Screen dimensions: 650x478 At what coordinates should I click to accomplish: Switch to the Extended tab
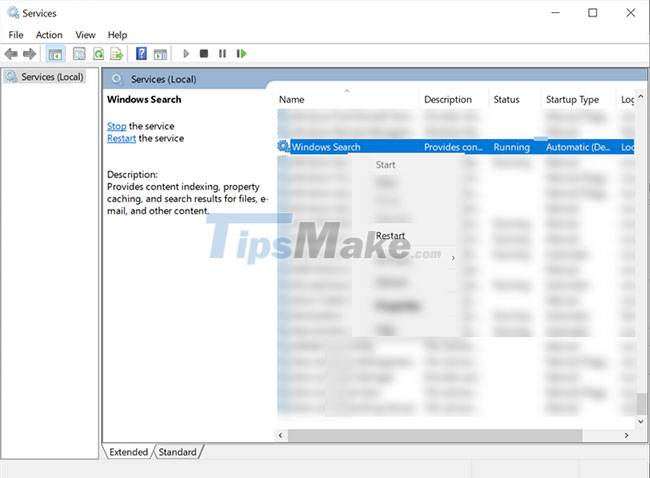coord(129,452)
